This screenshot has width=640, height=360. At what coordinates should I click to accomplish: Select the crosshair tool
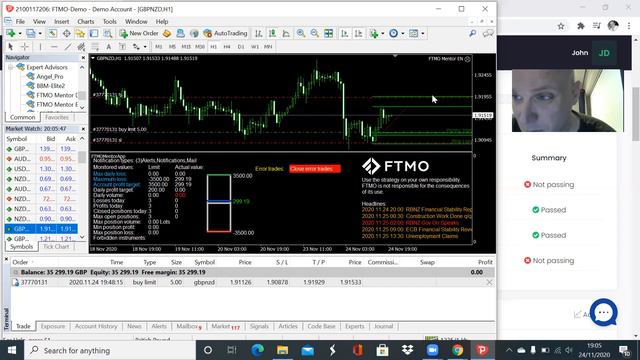coord(24,47)
